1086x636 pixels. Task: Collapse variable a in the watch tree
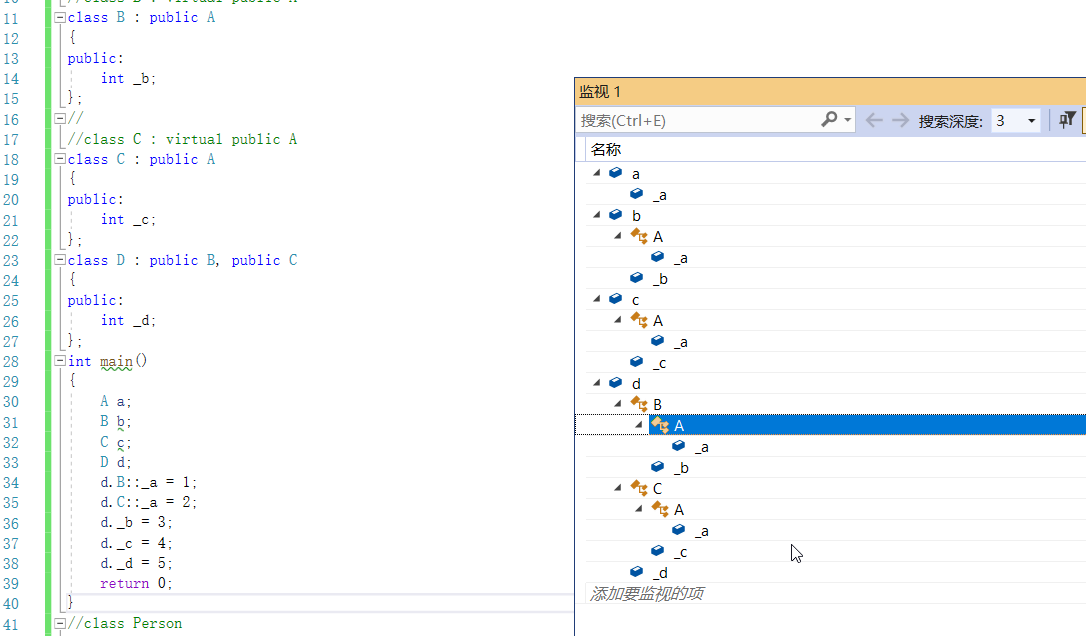[596, 173]
